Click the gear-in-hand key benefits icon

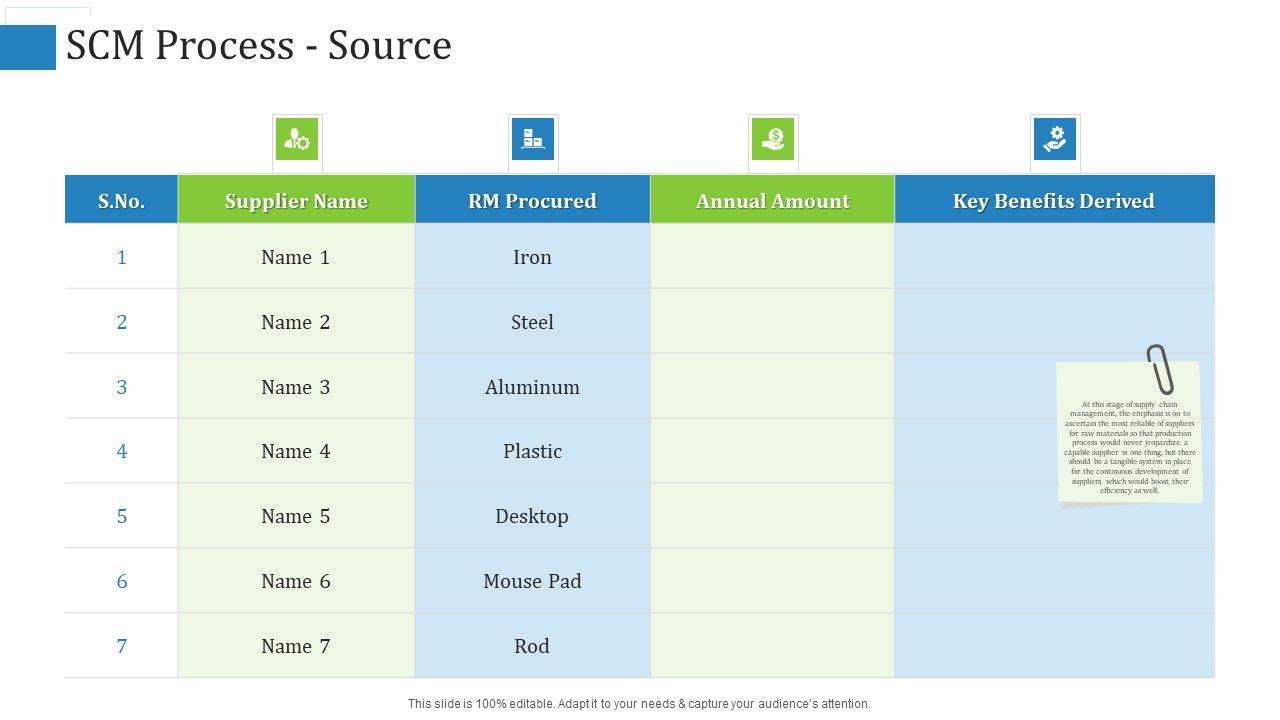1055,139
